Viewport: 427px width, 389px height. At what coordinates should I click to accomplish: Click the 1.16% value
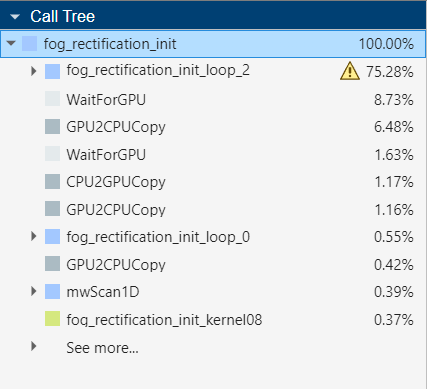coord(394,209)
